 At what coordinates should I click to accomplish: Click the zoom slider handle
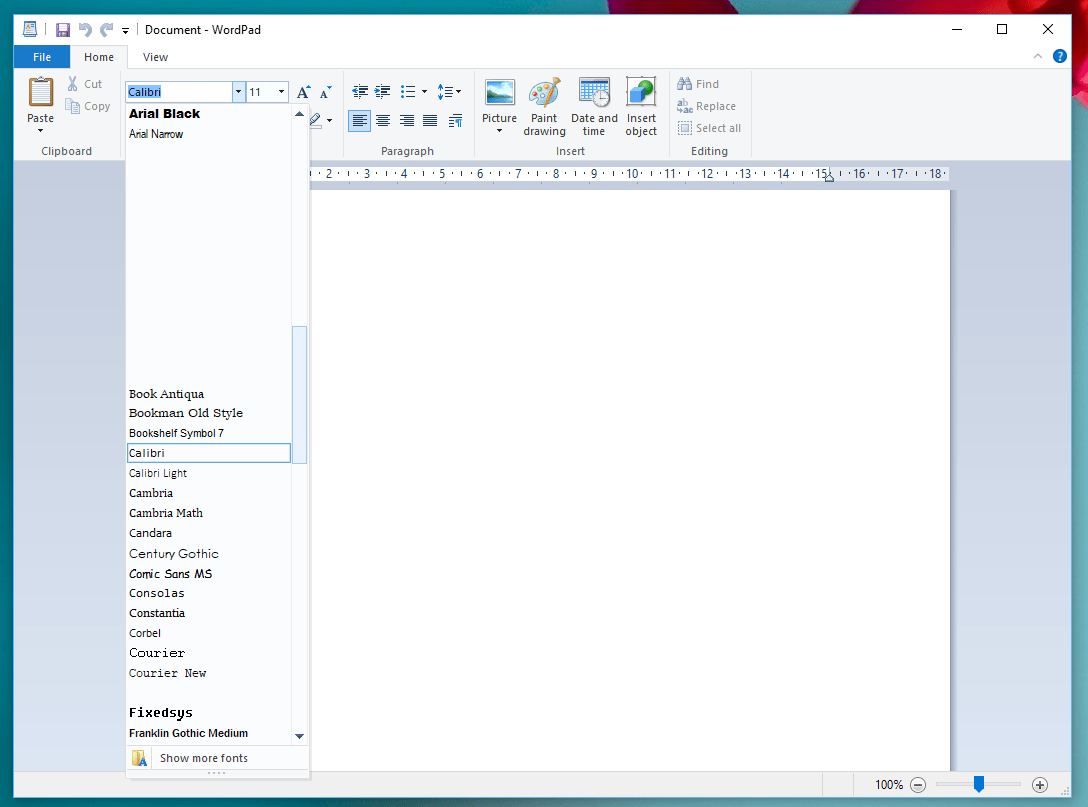click(x=978, y=784)
